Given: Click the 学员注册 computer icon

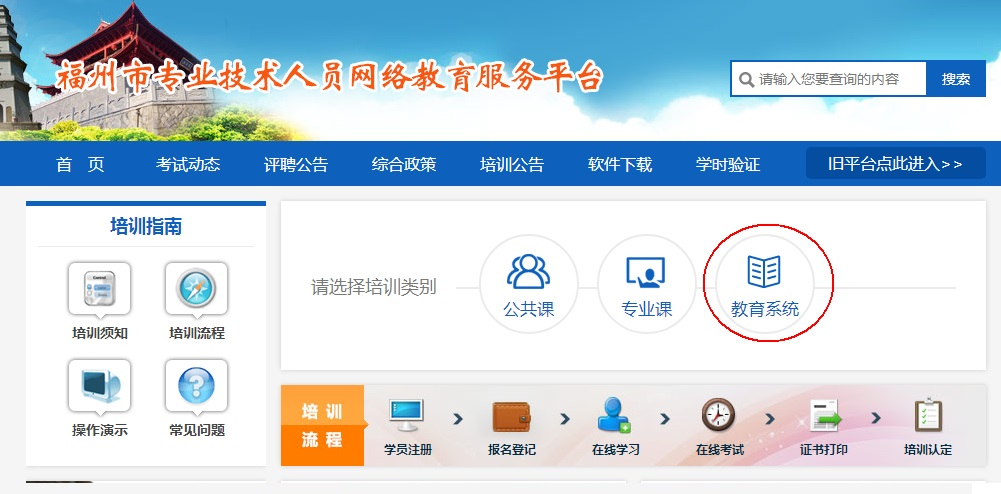Looking at the screenshot, I should 407,416.
